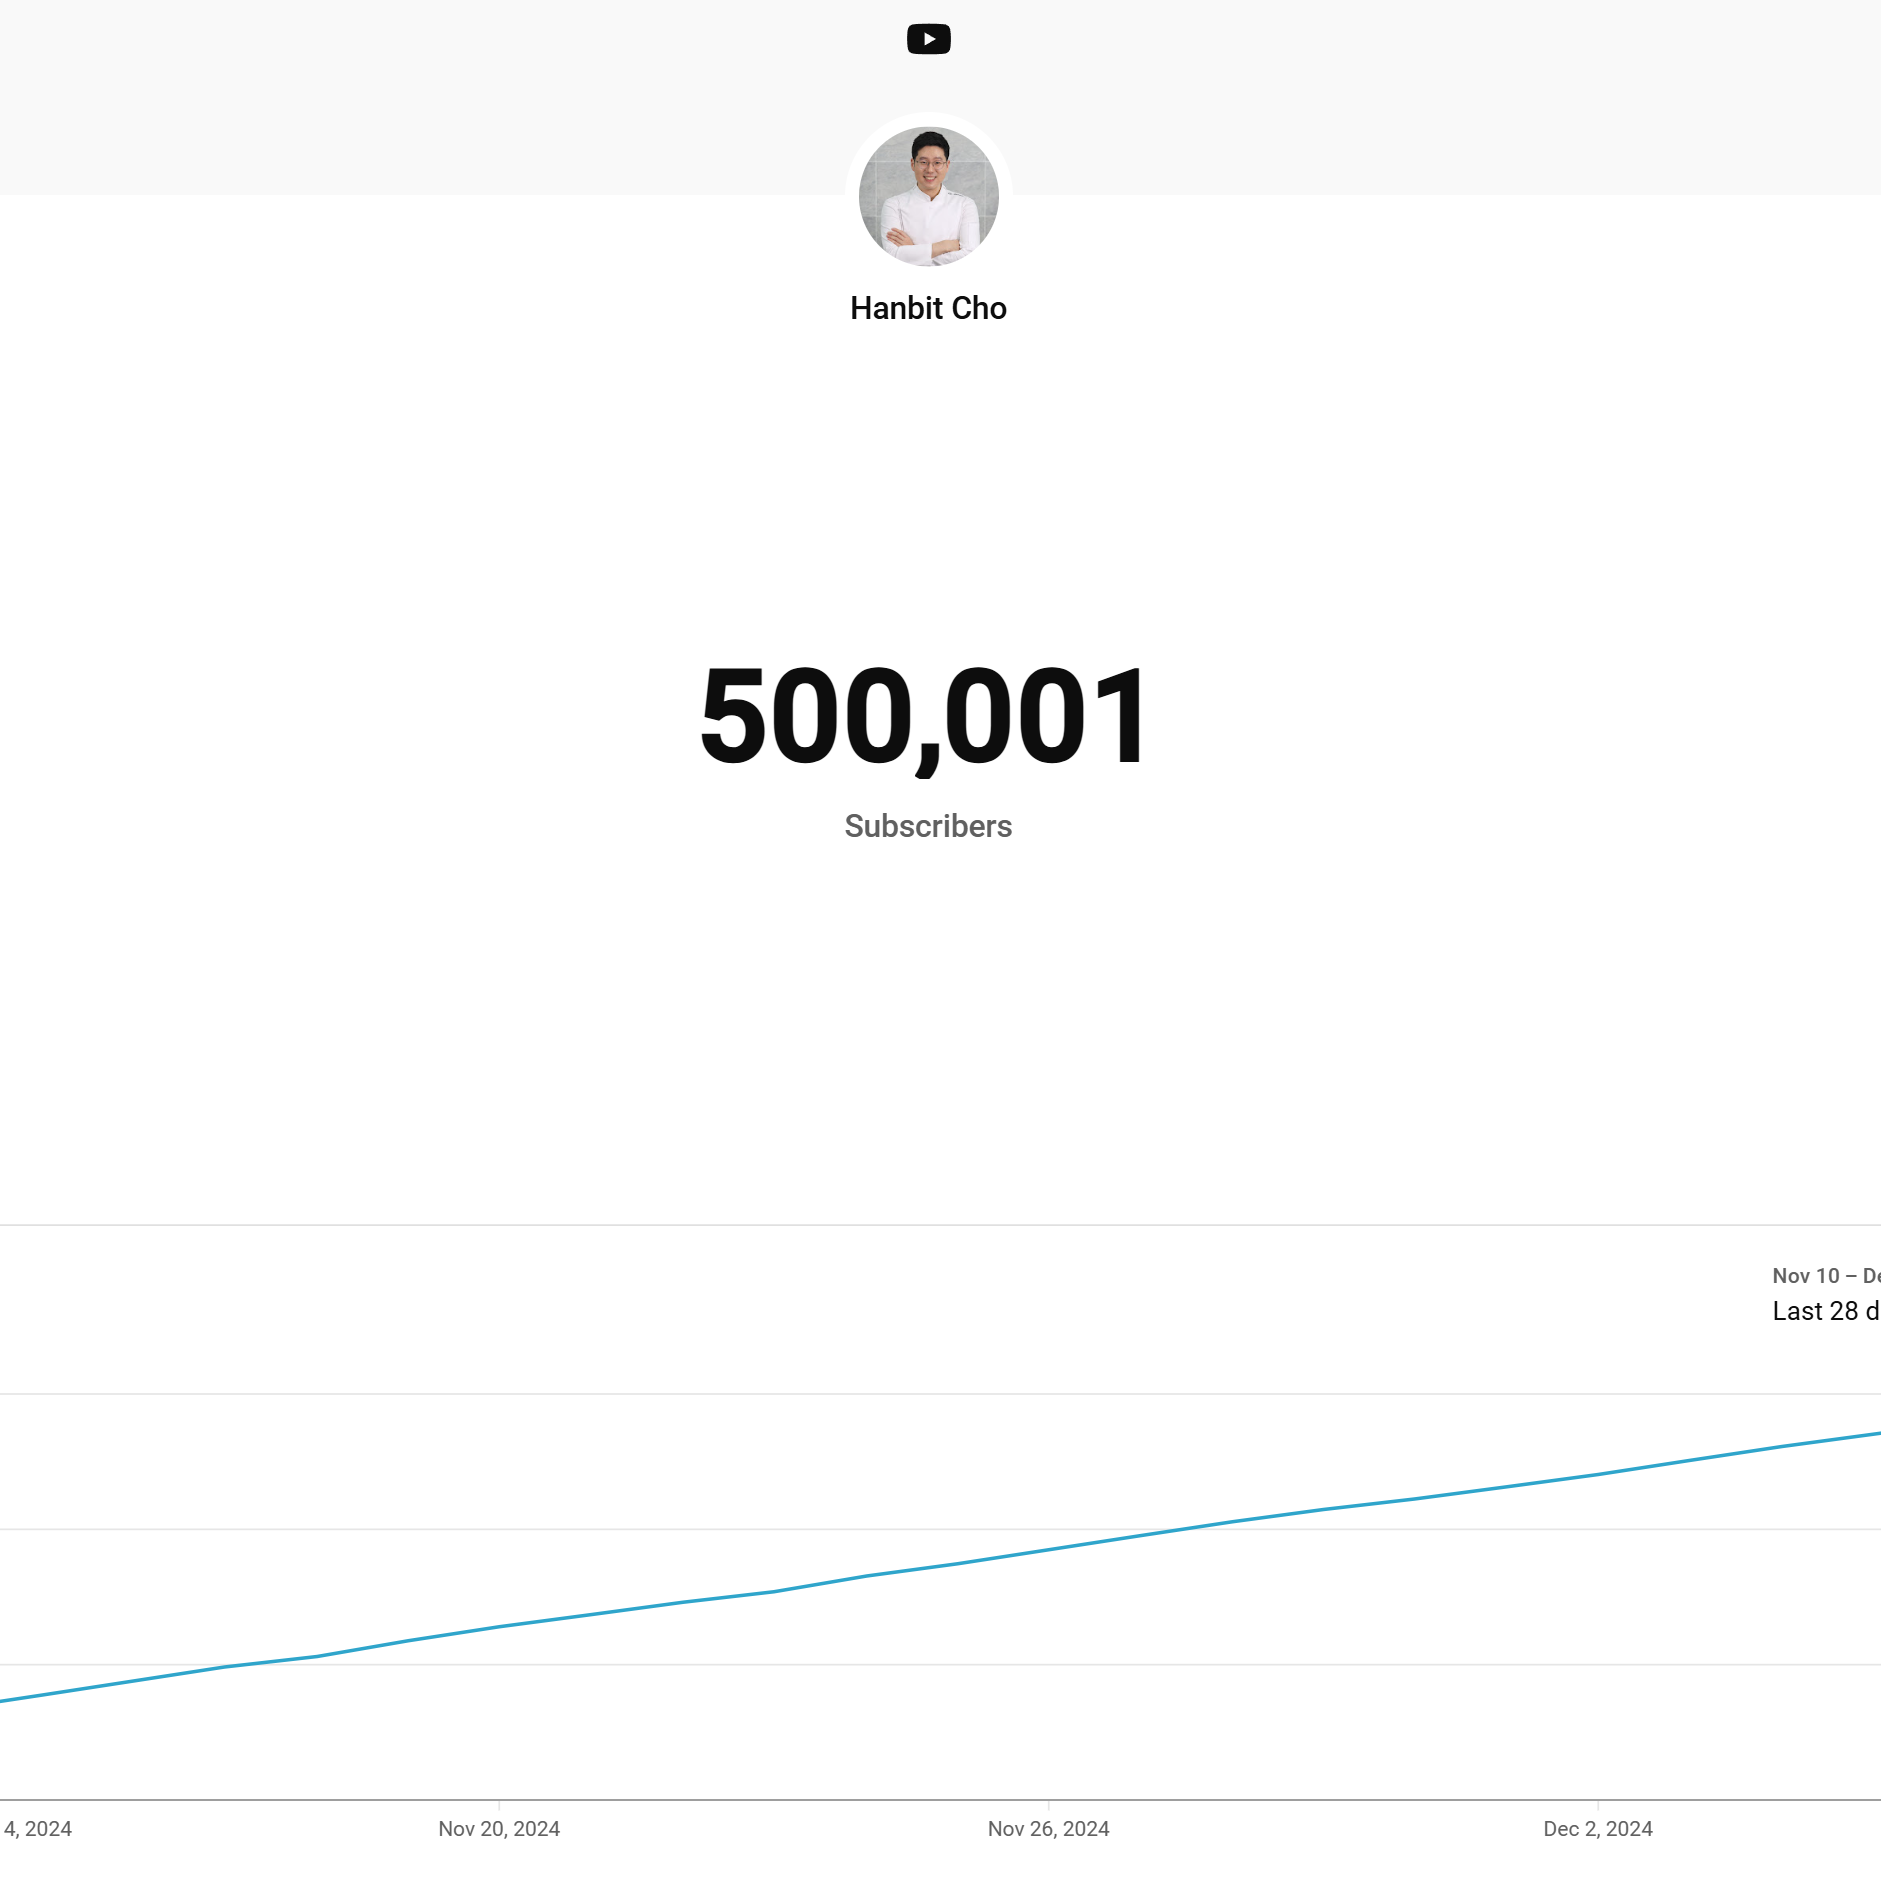
Task: Open the Nov 10 date range selector
Action: 1825,1276
